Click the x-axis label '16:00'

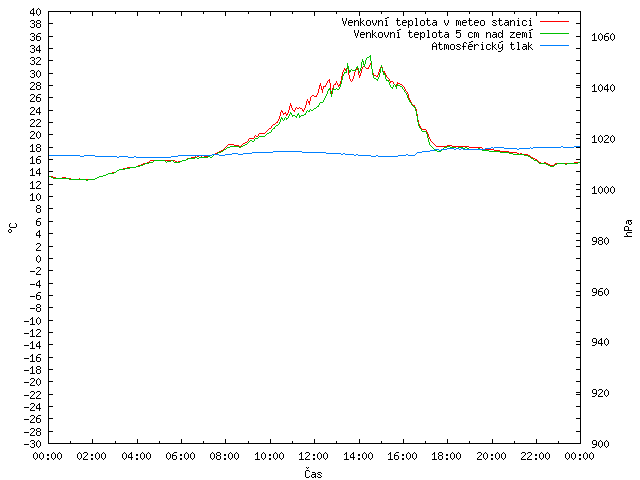pos(402,456)
